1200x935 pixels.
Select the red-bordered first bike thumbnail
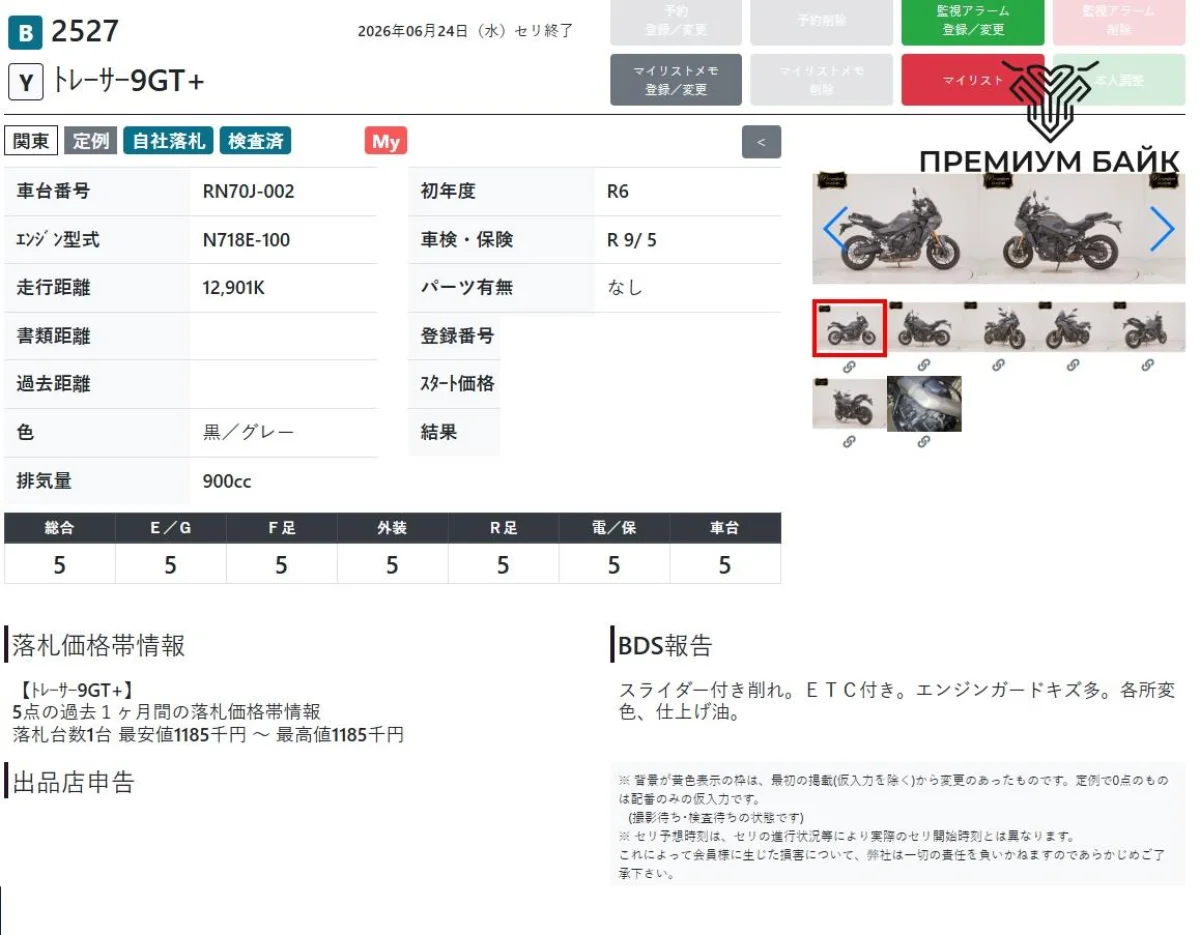click(849, 328)
